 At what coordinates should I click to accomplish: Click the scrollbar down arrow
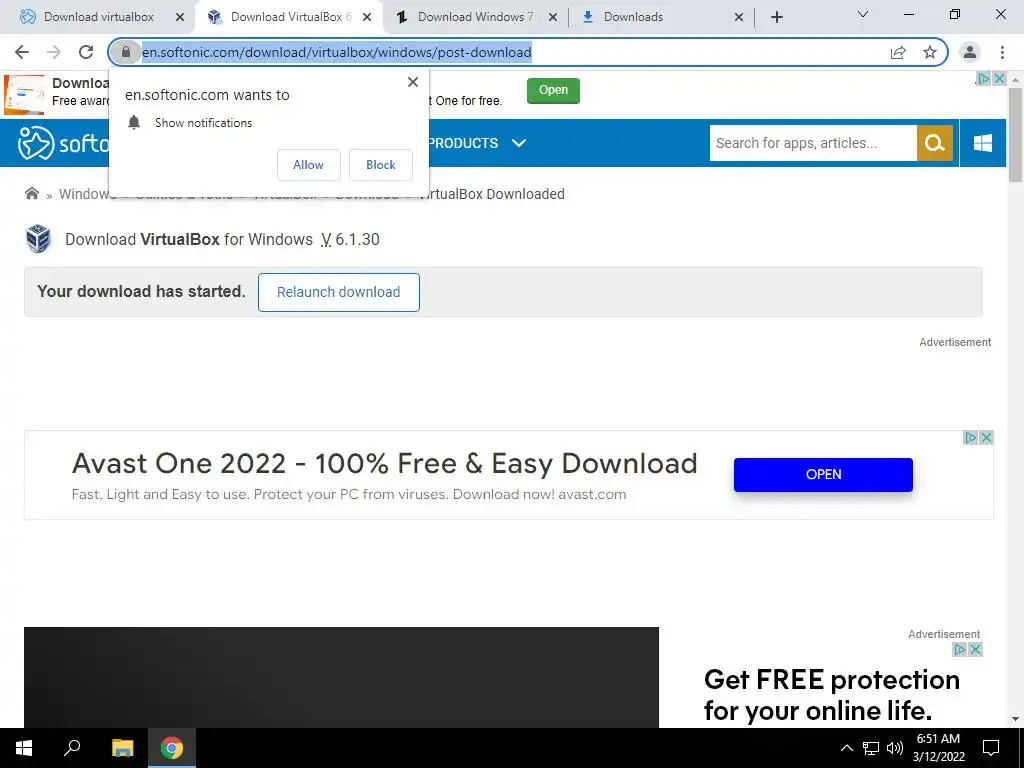point(1015,719)
